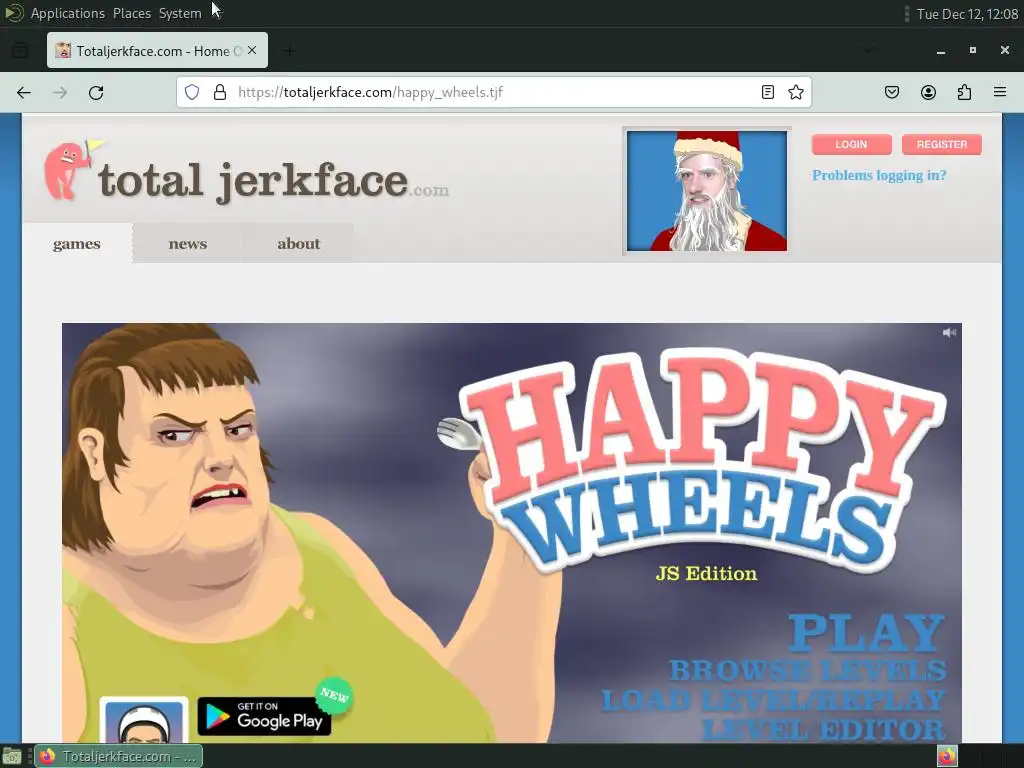1024x768 pixels.
Task: Reload the page with the refresh icon
Action: (96, 93)
